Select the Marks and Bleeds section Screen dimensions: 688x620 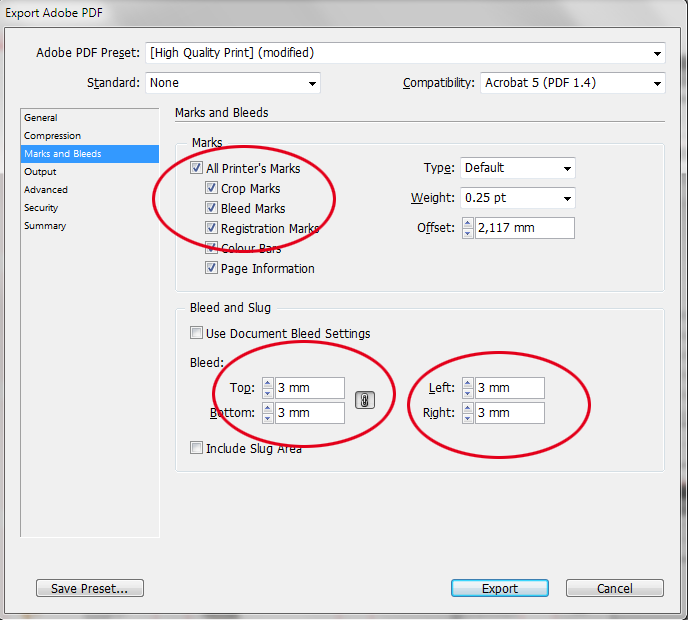90,154
